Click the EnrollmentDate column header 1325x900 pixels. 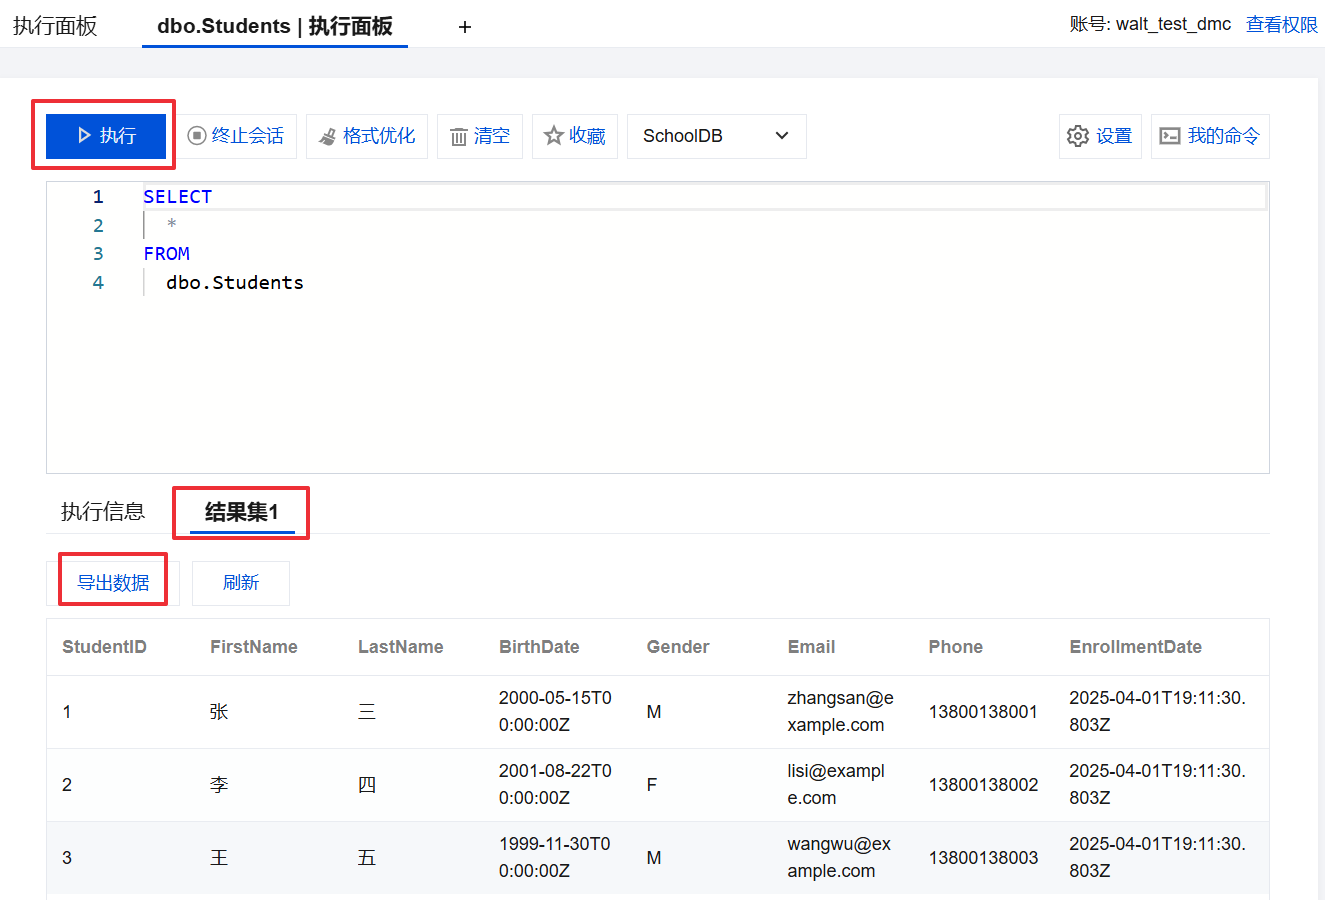(x=1135, y=647)
